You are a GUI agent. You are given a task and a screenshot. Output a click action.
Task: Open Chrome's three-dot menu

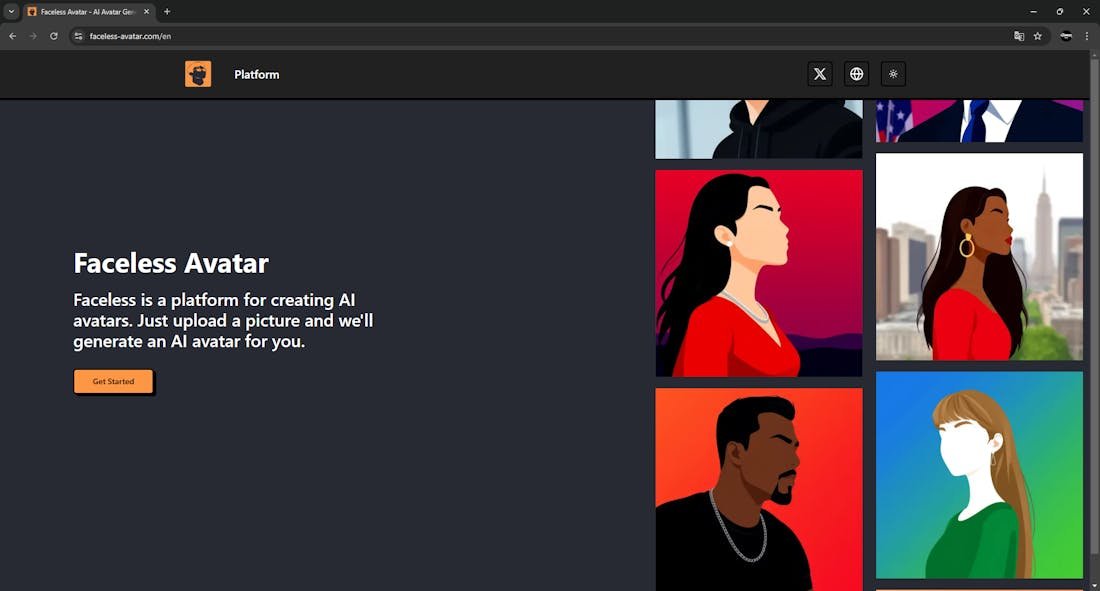1087,36
